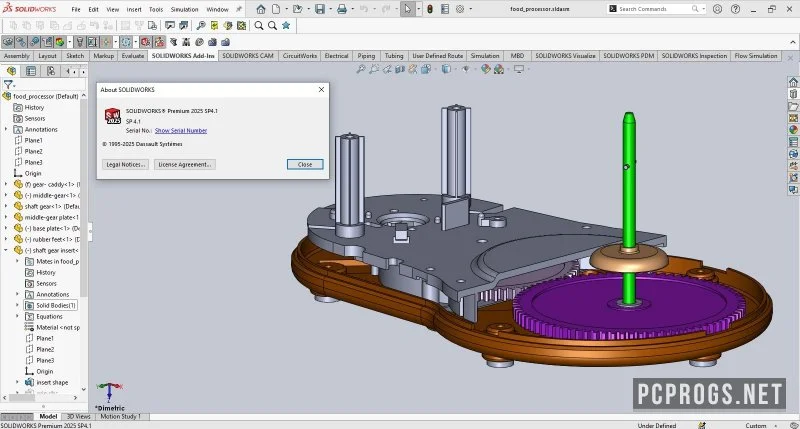
Task: Print using the printer icon
Action: pos(342,9)
